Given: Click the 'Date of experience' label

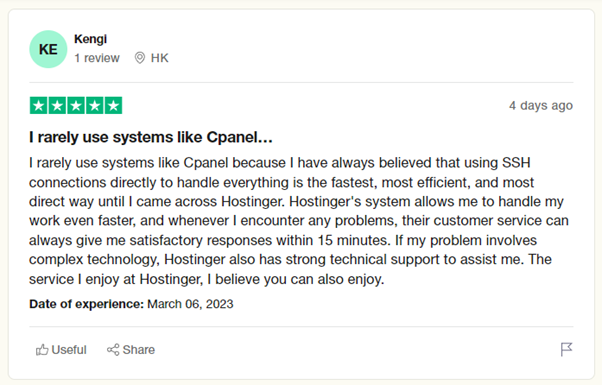Looking at the screenshot, I should point(86,304).
